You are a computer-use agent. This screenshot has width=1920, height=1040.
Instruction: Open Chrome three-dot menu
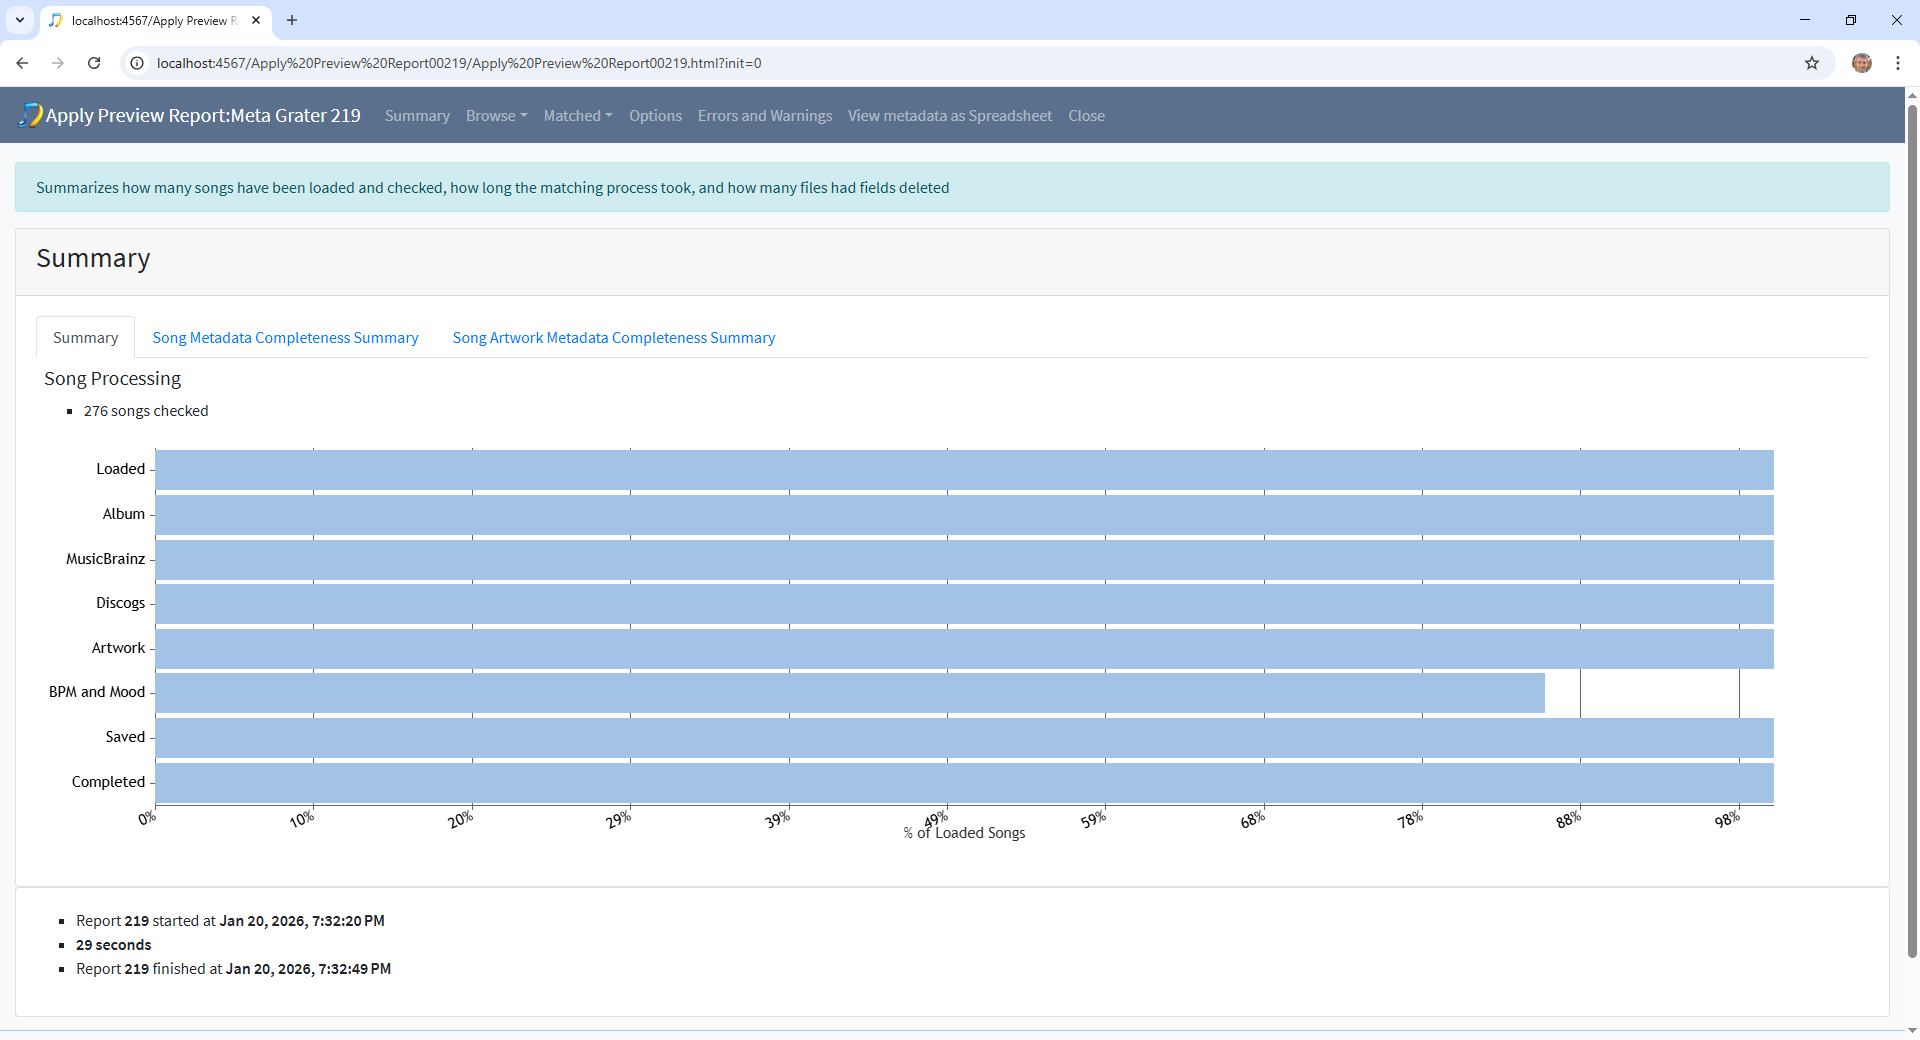pyautogui.click(x=1897, y=63)
